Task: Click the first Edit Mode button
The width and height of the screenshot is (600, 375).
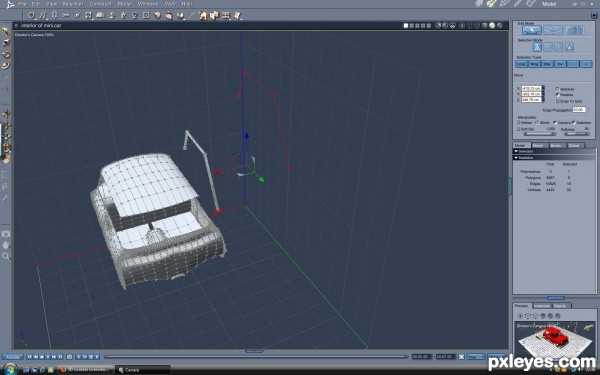Action: pos(532,30)
